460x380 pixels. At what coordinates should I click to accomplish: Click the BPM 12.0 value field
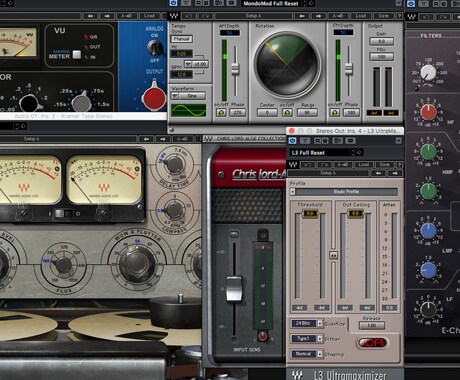pyautogui.click(x=181, y=74)
